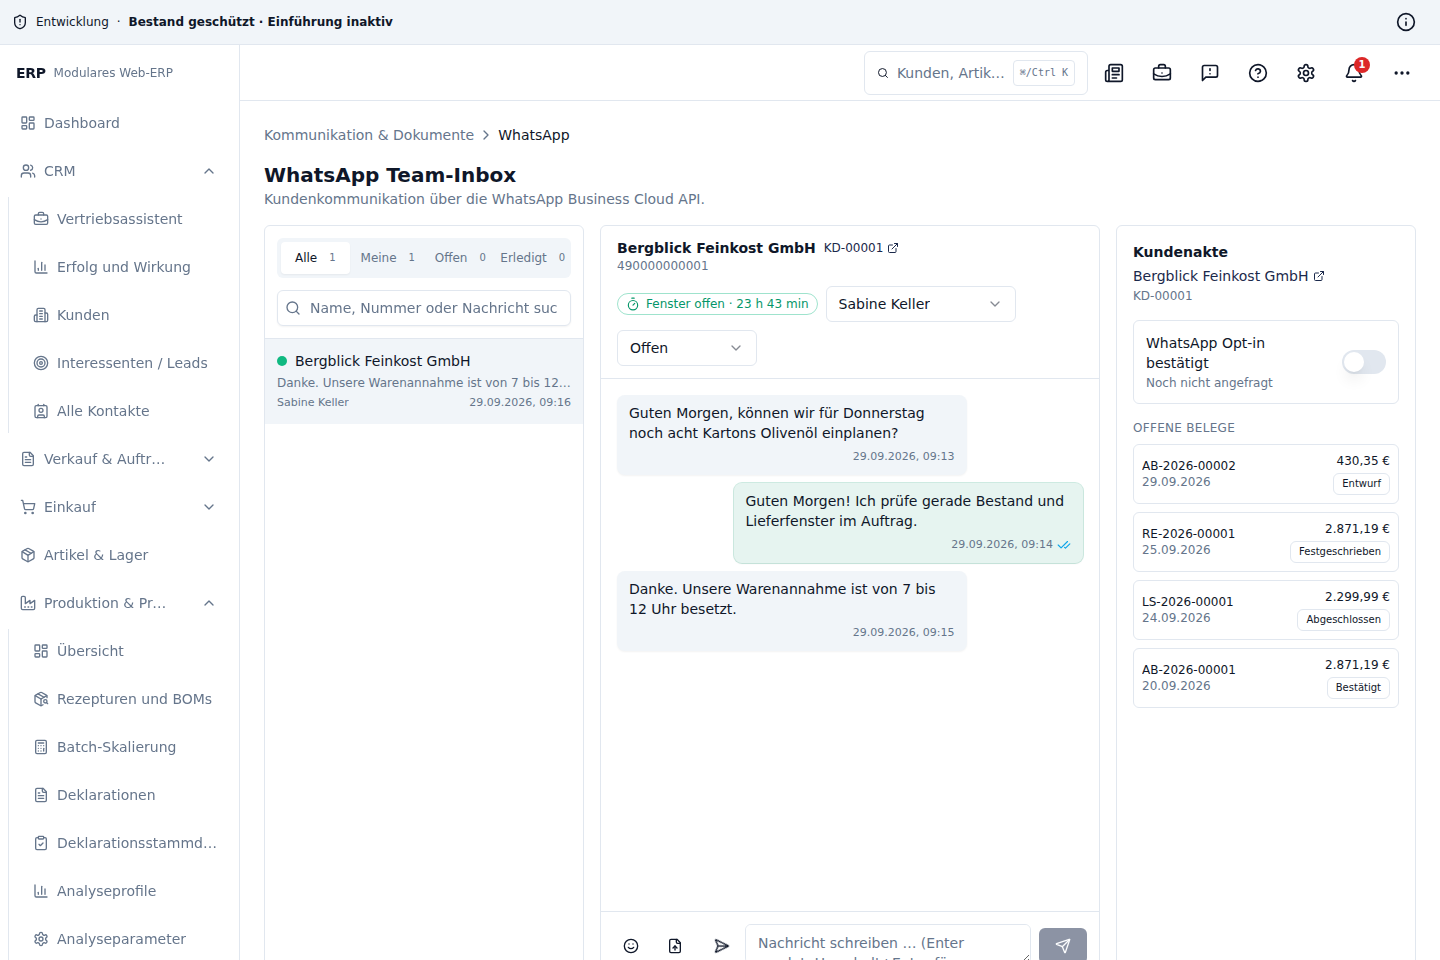Open the Offen status dropdown
Viewport: 1440px width, 960px height.
[x=686, y=348]
